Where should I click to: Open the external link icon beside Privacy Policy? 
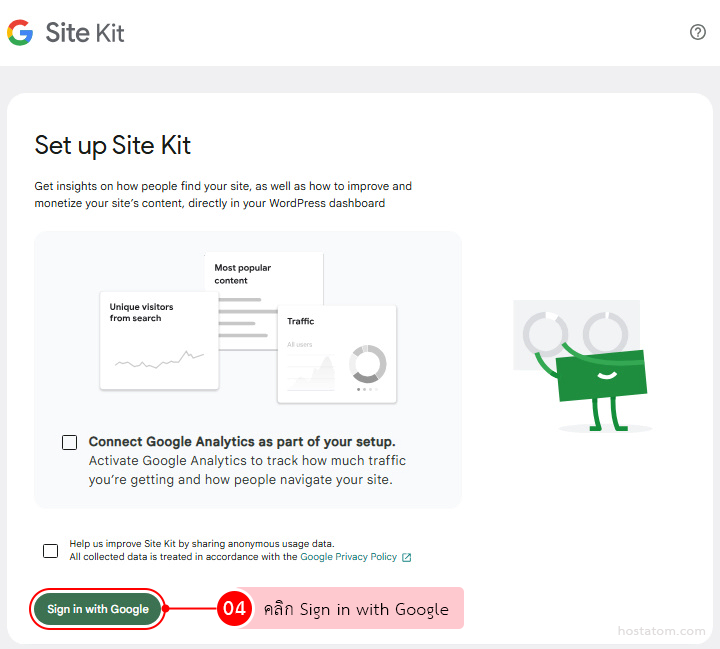pyautogui.click(x=406, y=557)
